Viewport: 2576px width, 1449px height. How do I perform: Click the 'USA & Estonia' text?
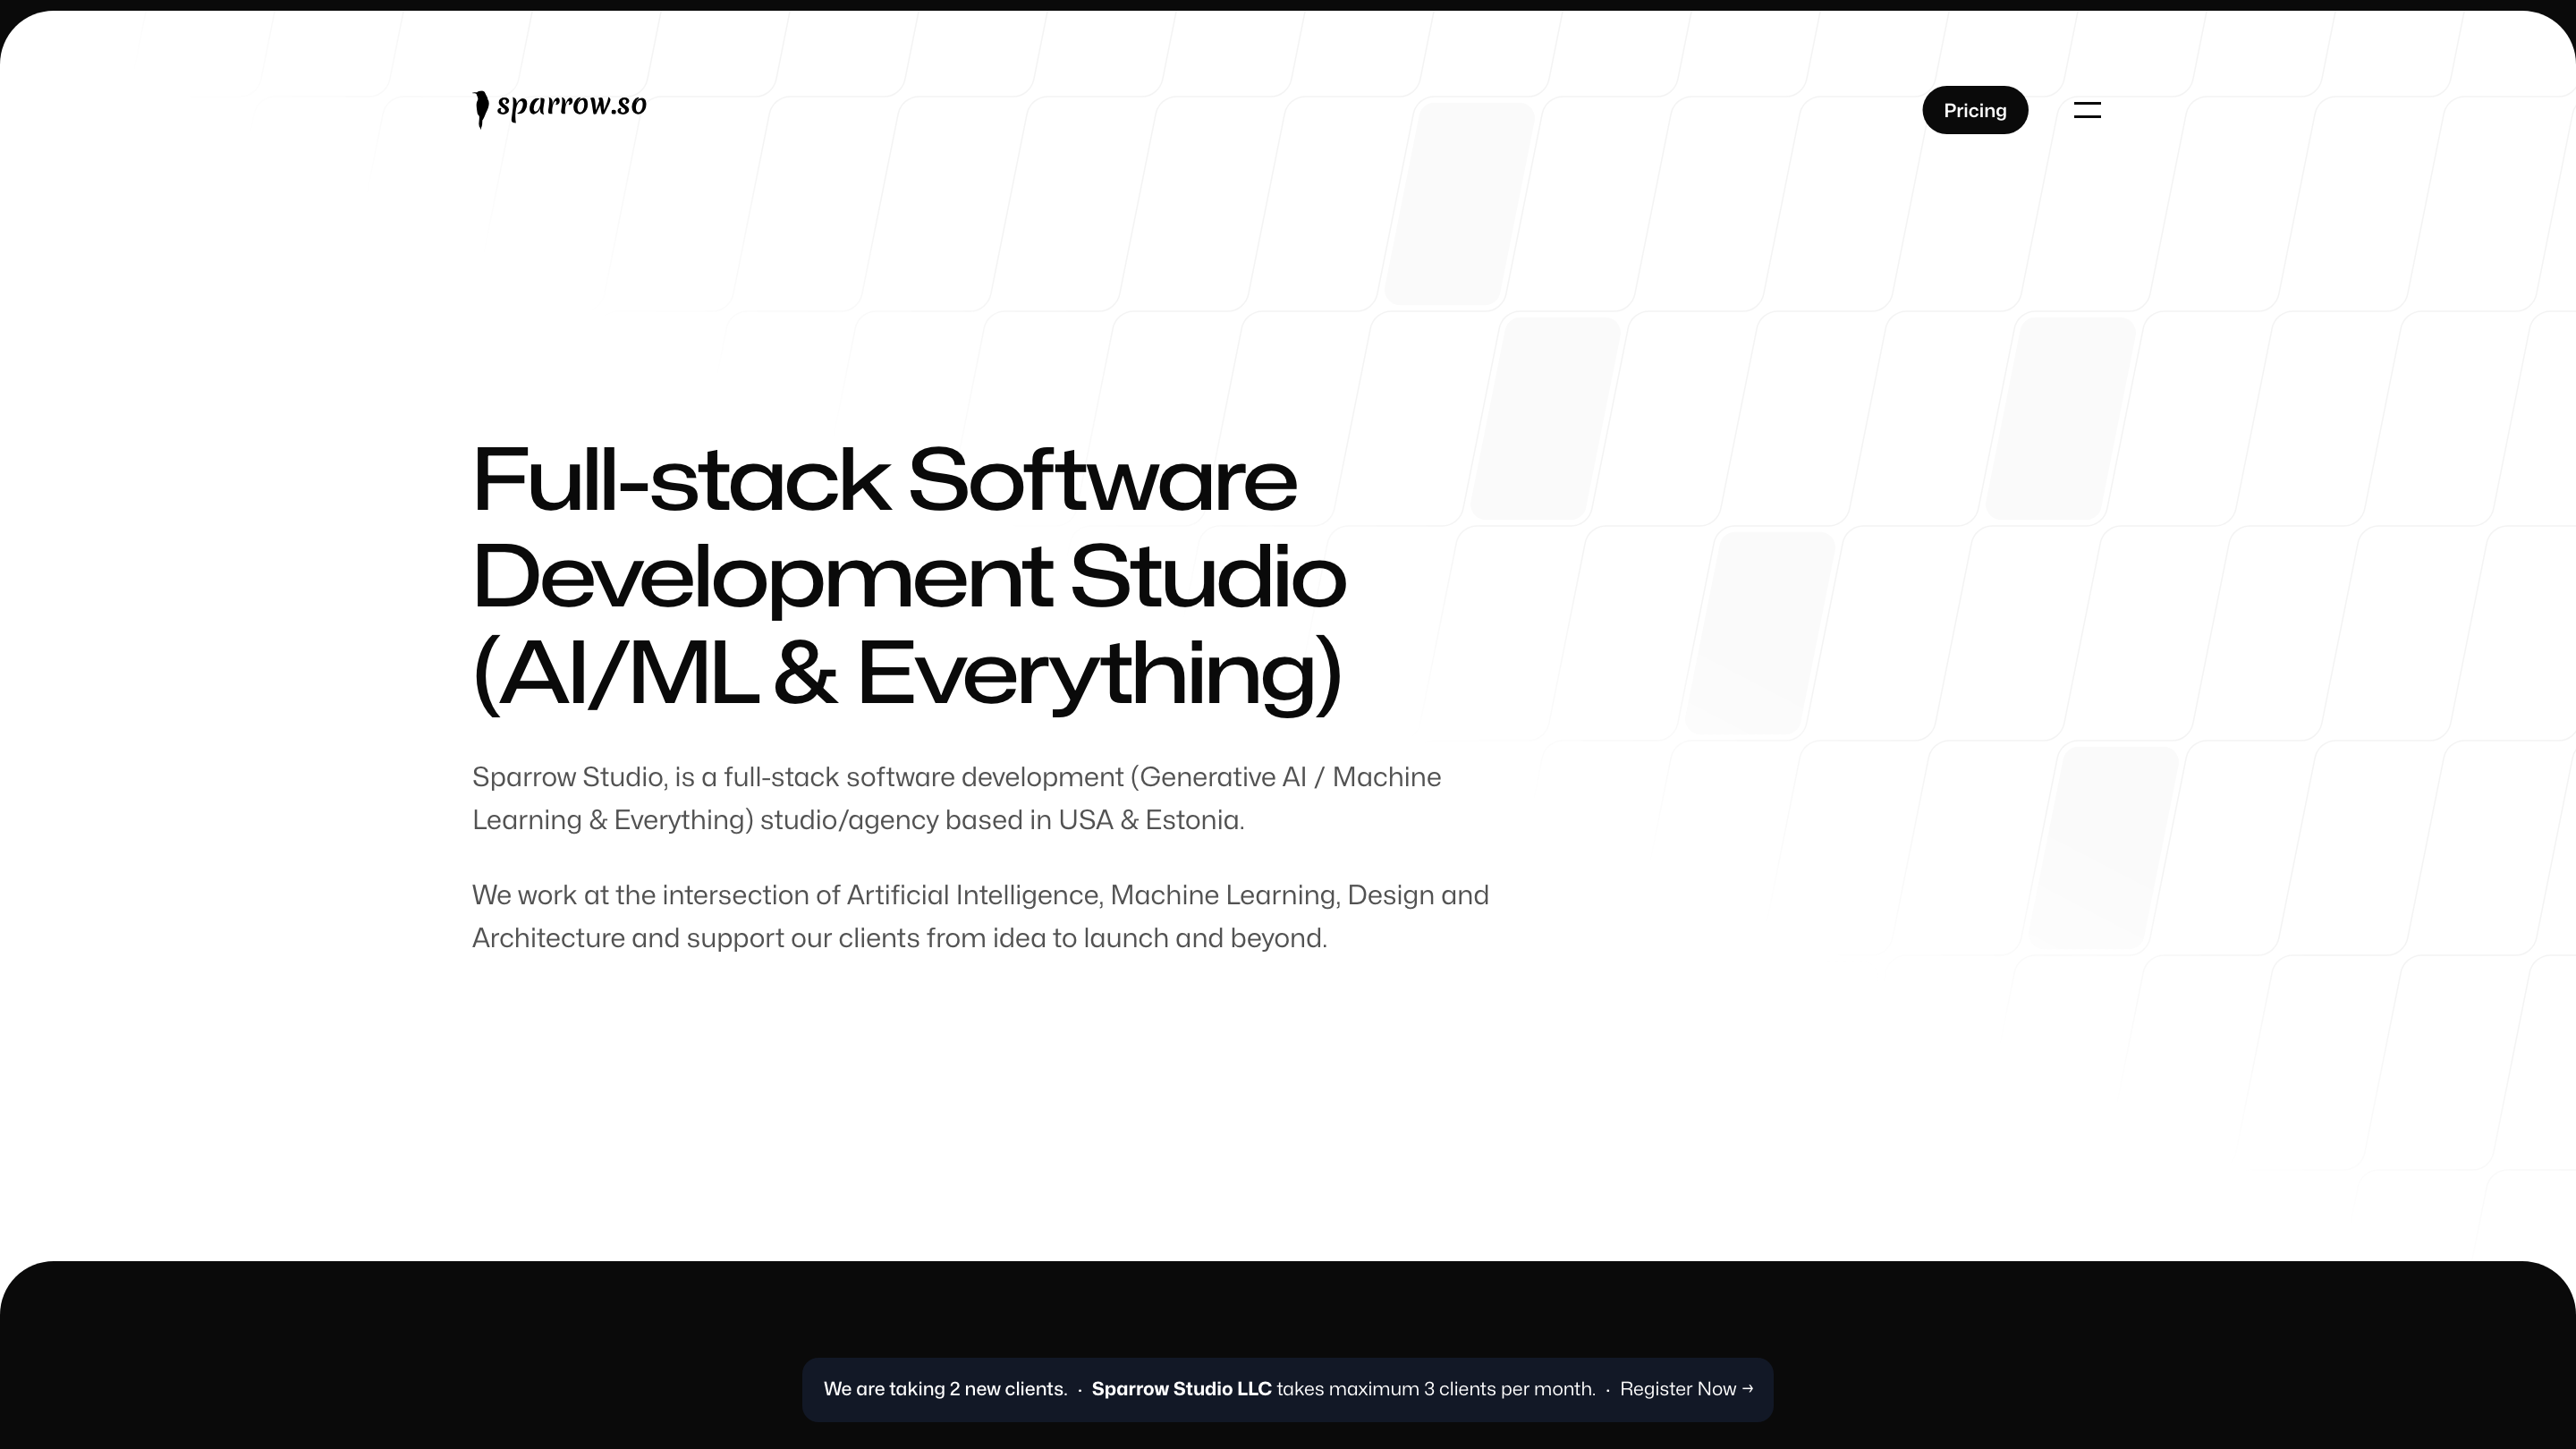1150,821
